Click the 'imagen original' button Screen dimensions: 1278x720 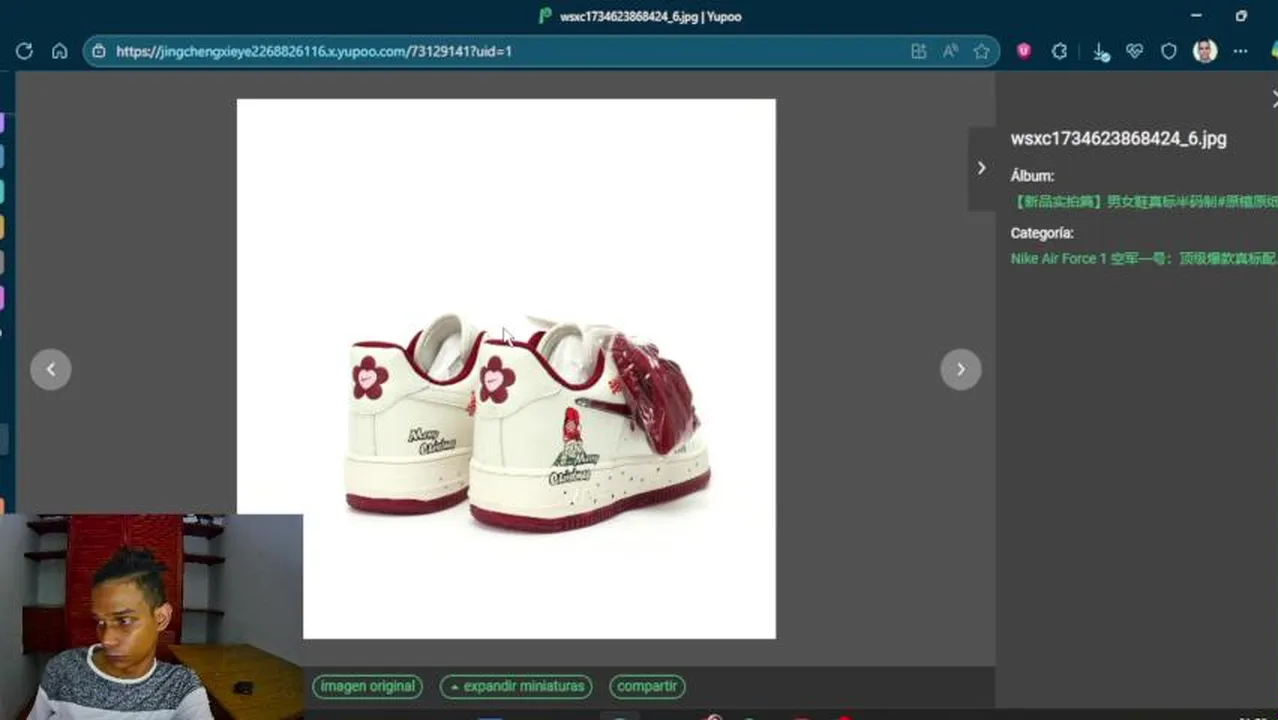click(x=367, y=687)
